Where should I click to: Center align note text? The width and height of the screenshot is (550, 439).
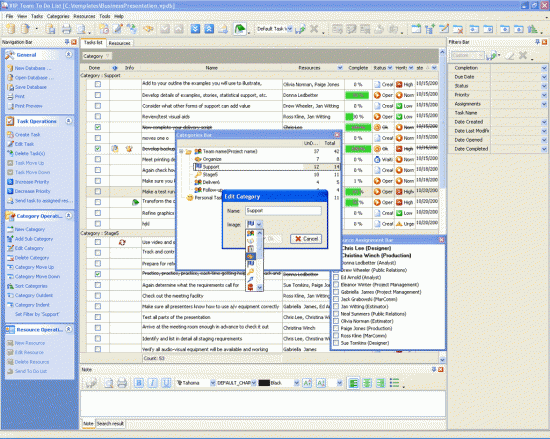coord(367,383)
